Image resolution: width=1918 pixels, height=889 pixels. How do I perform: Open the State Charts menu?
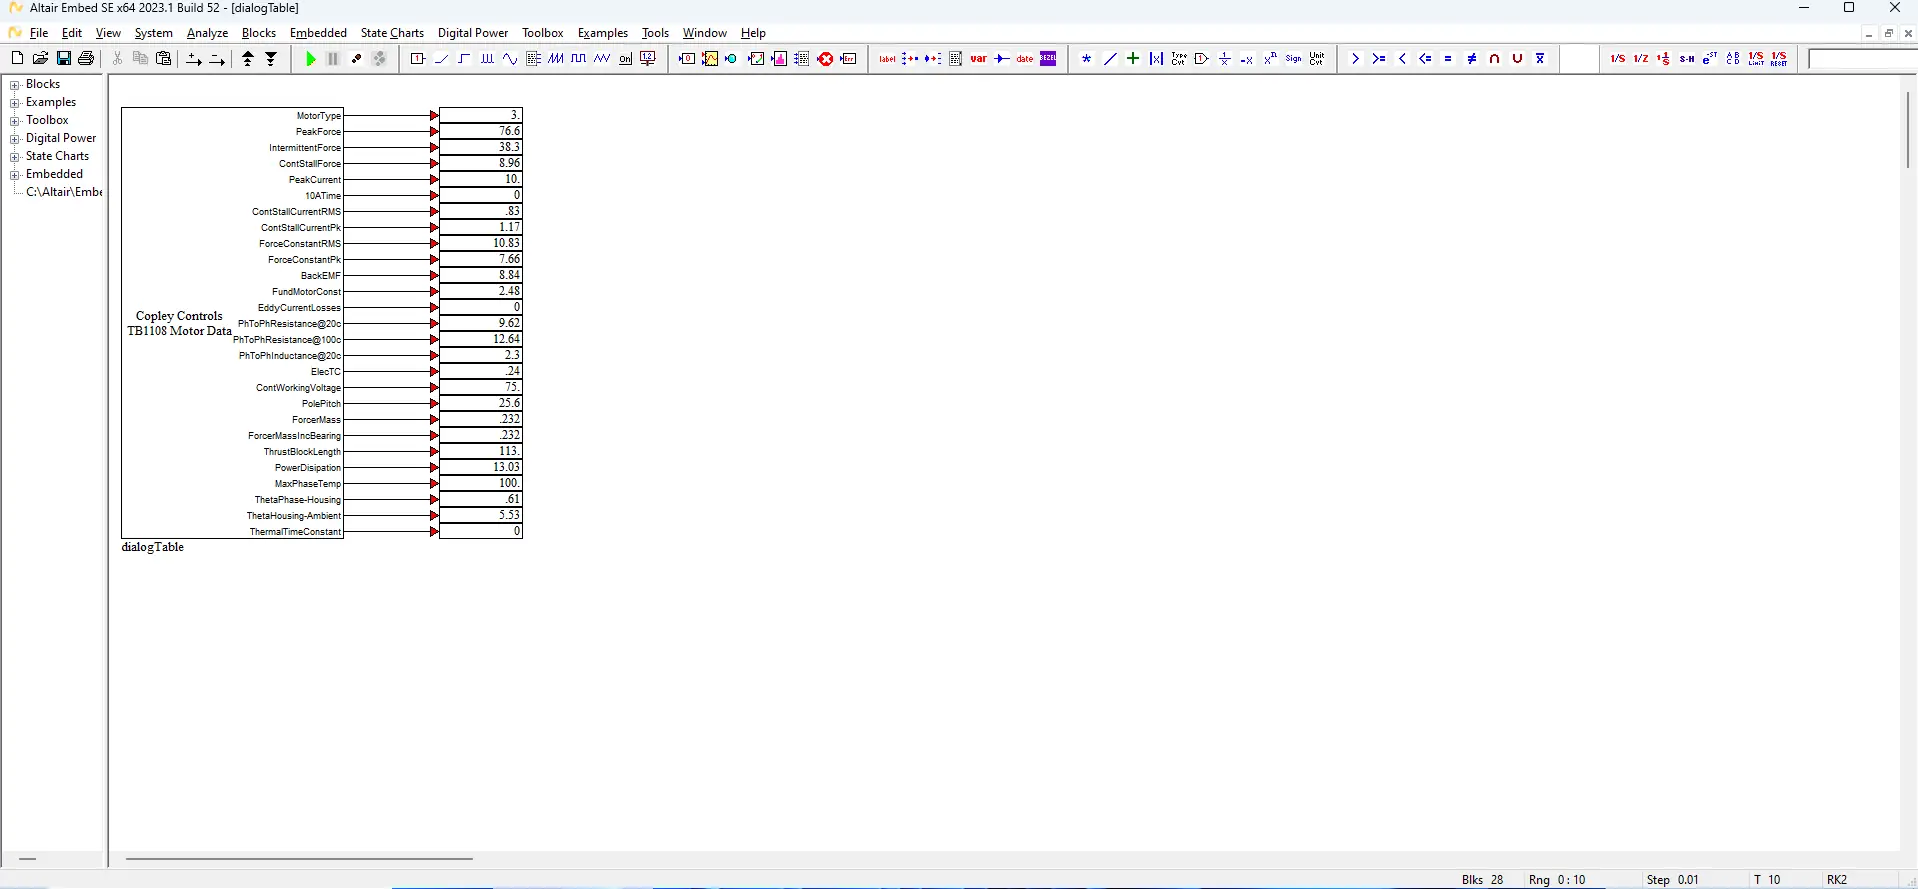[x=392, y=33]
